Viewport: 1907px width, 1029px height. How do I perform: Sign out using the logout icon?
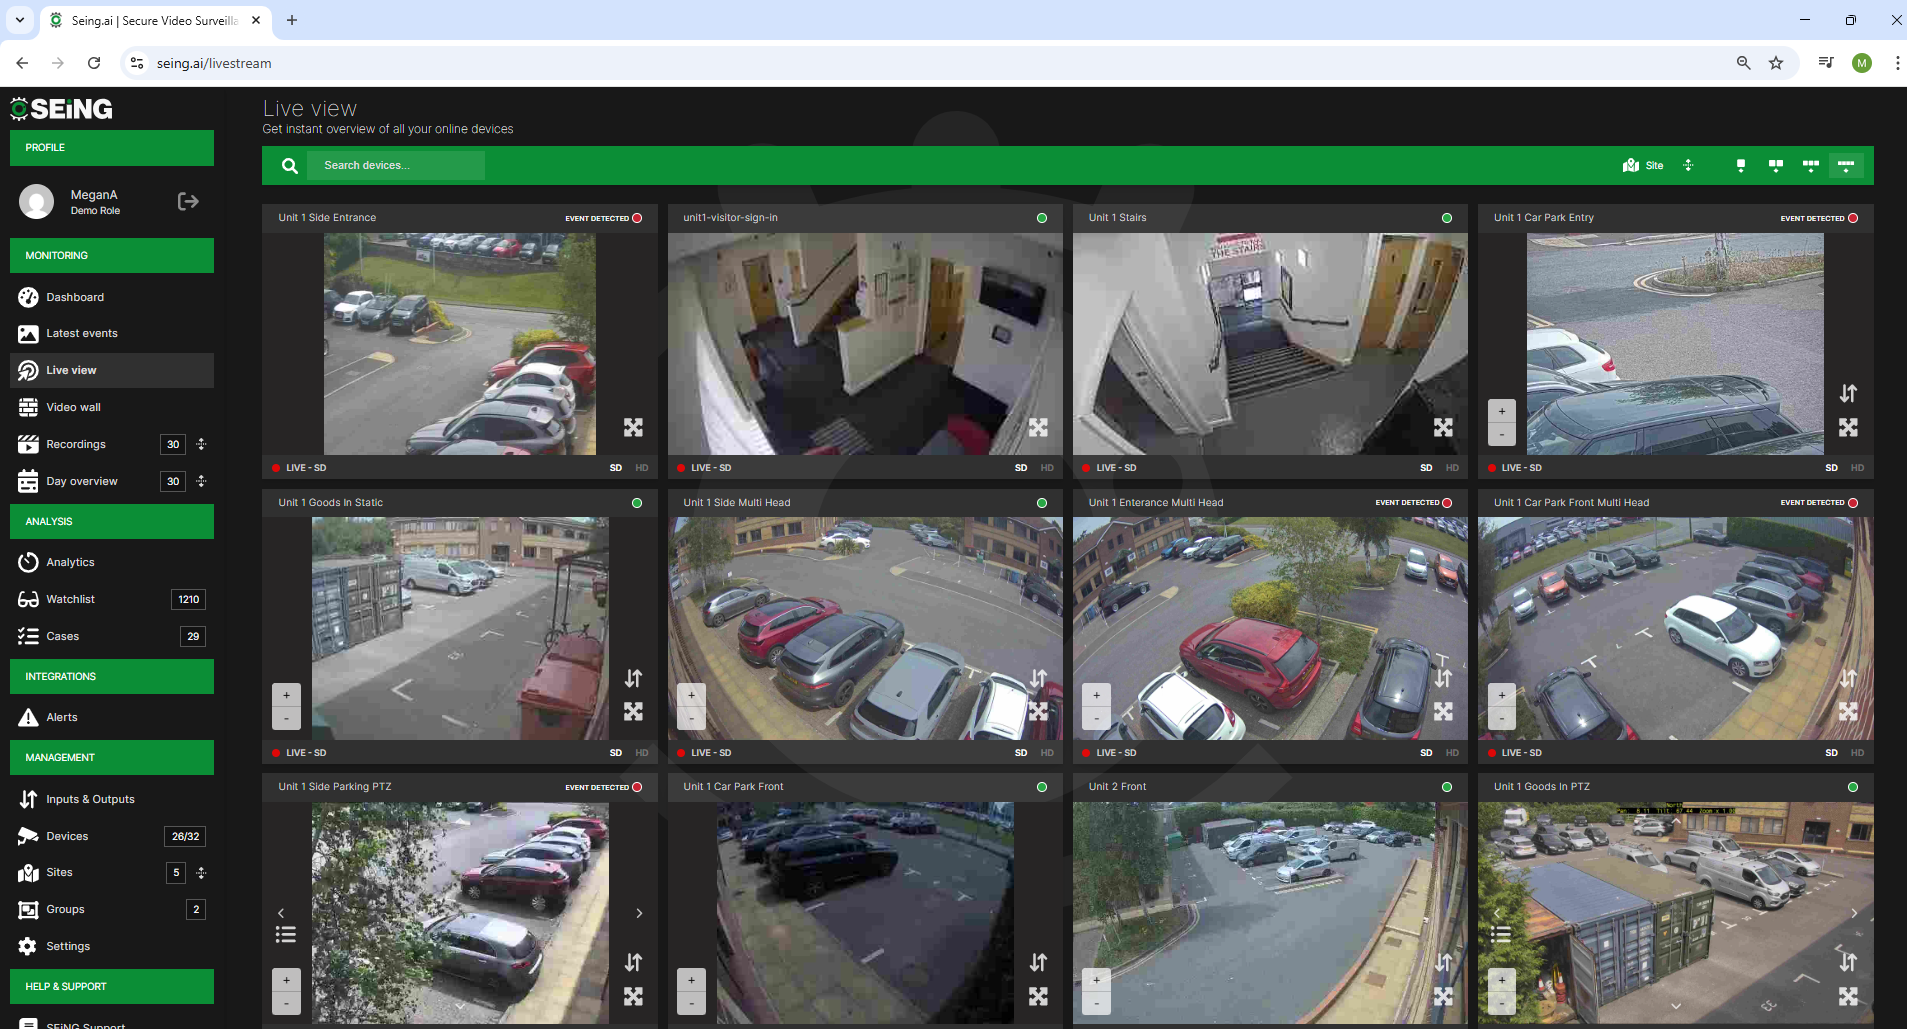point(187,201)
